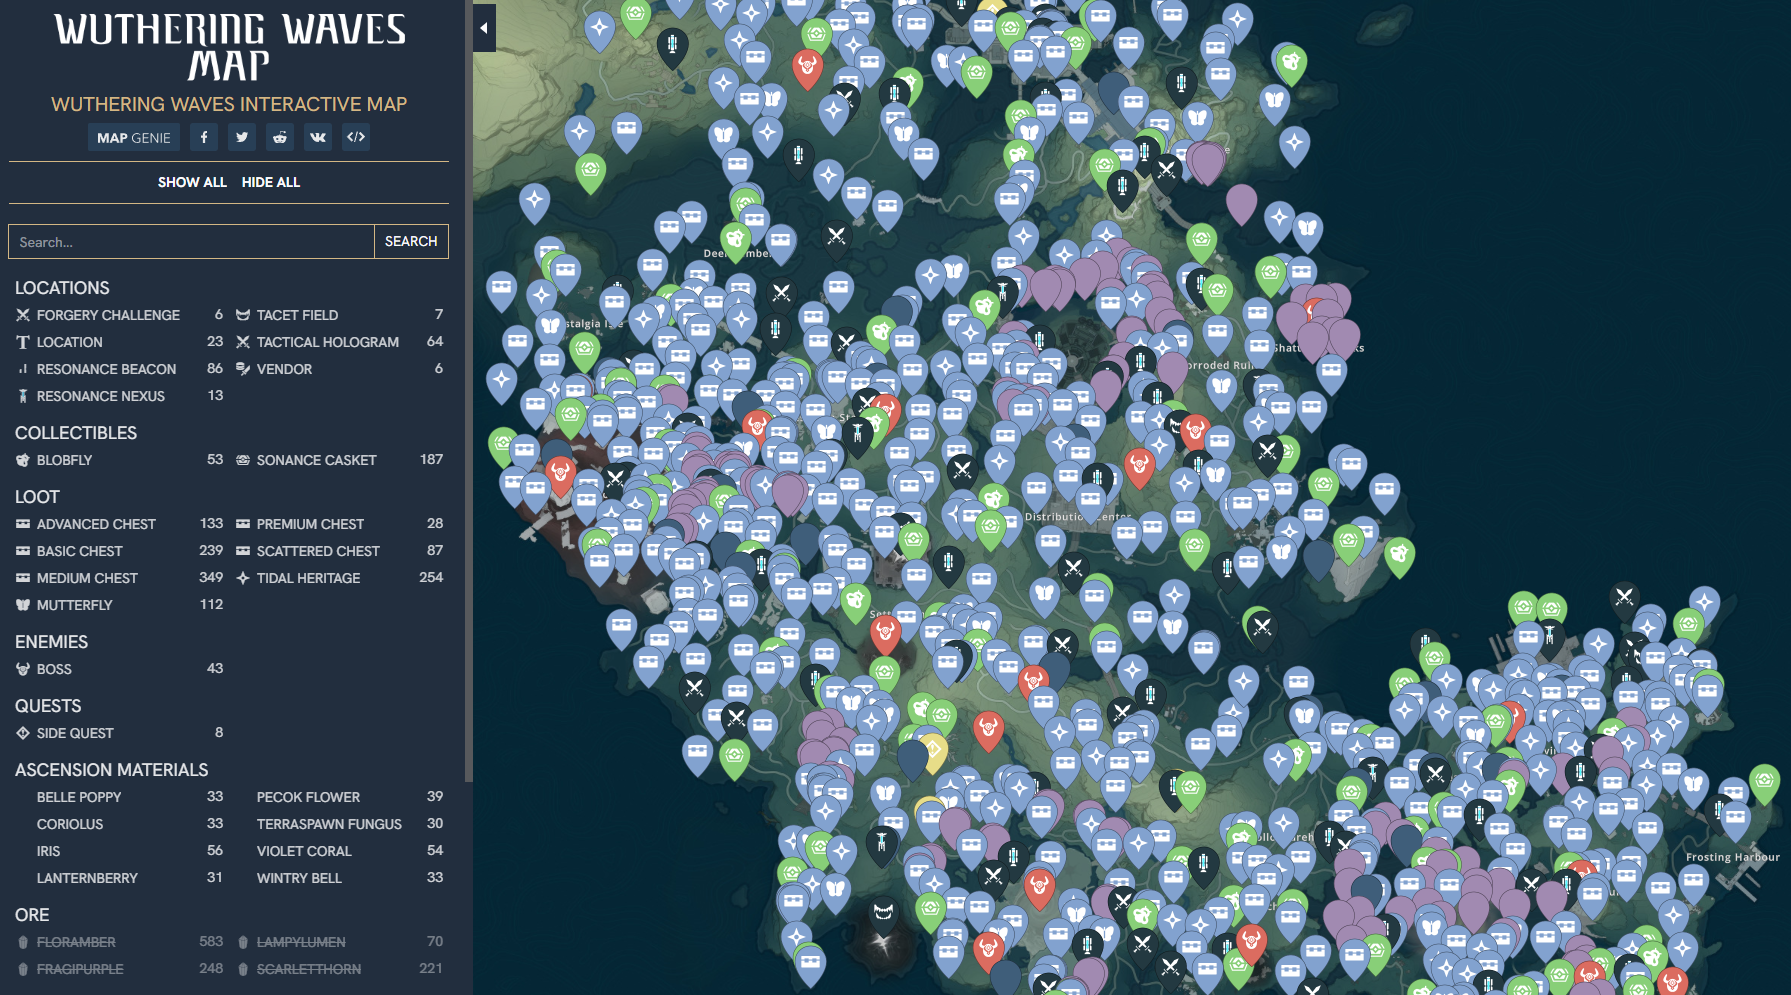Collapse the Collectibles category heading
This screenshot has width=1791, height=995.
76,433
